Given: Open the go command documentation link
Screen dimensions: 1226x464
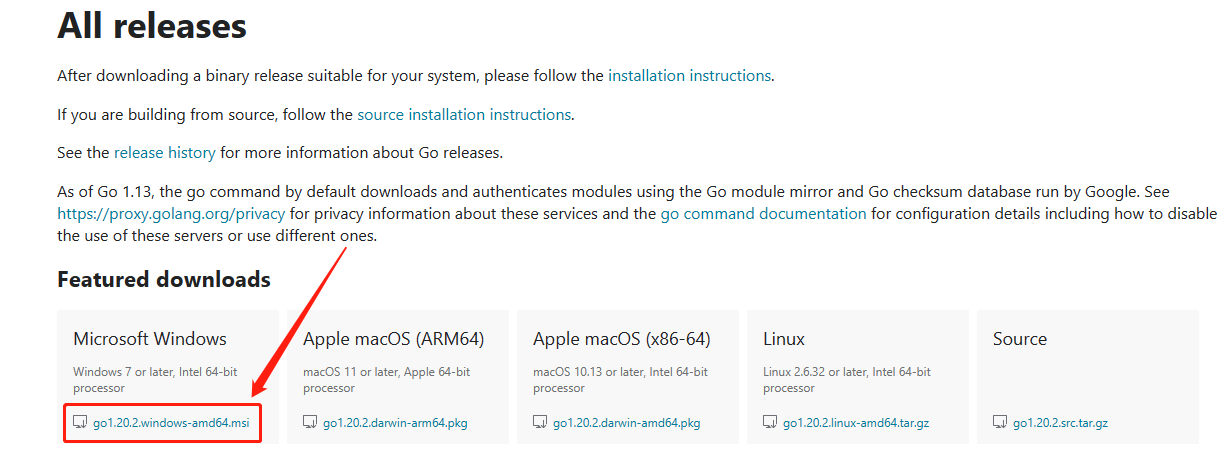Looking at the screenshot, I should tap(763, 214).
